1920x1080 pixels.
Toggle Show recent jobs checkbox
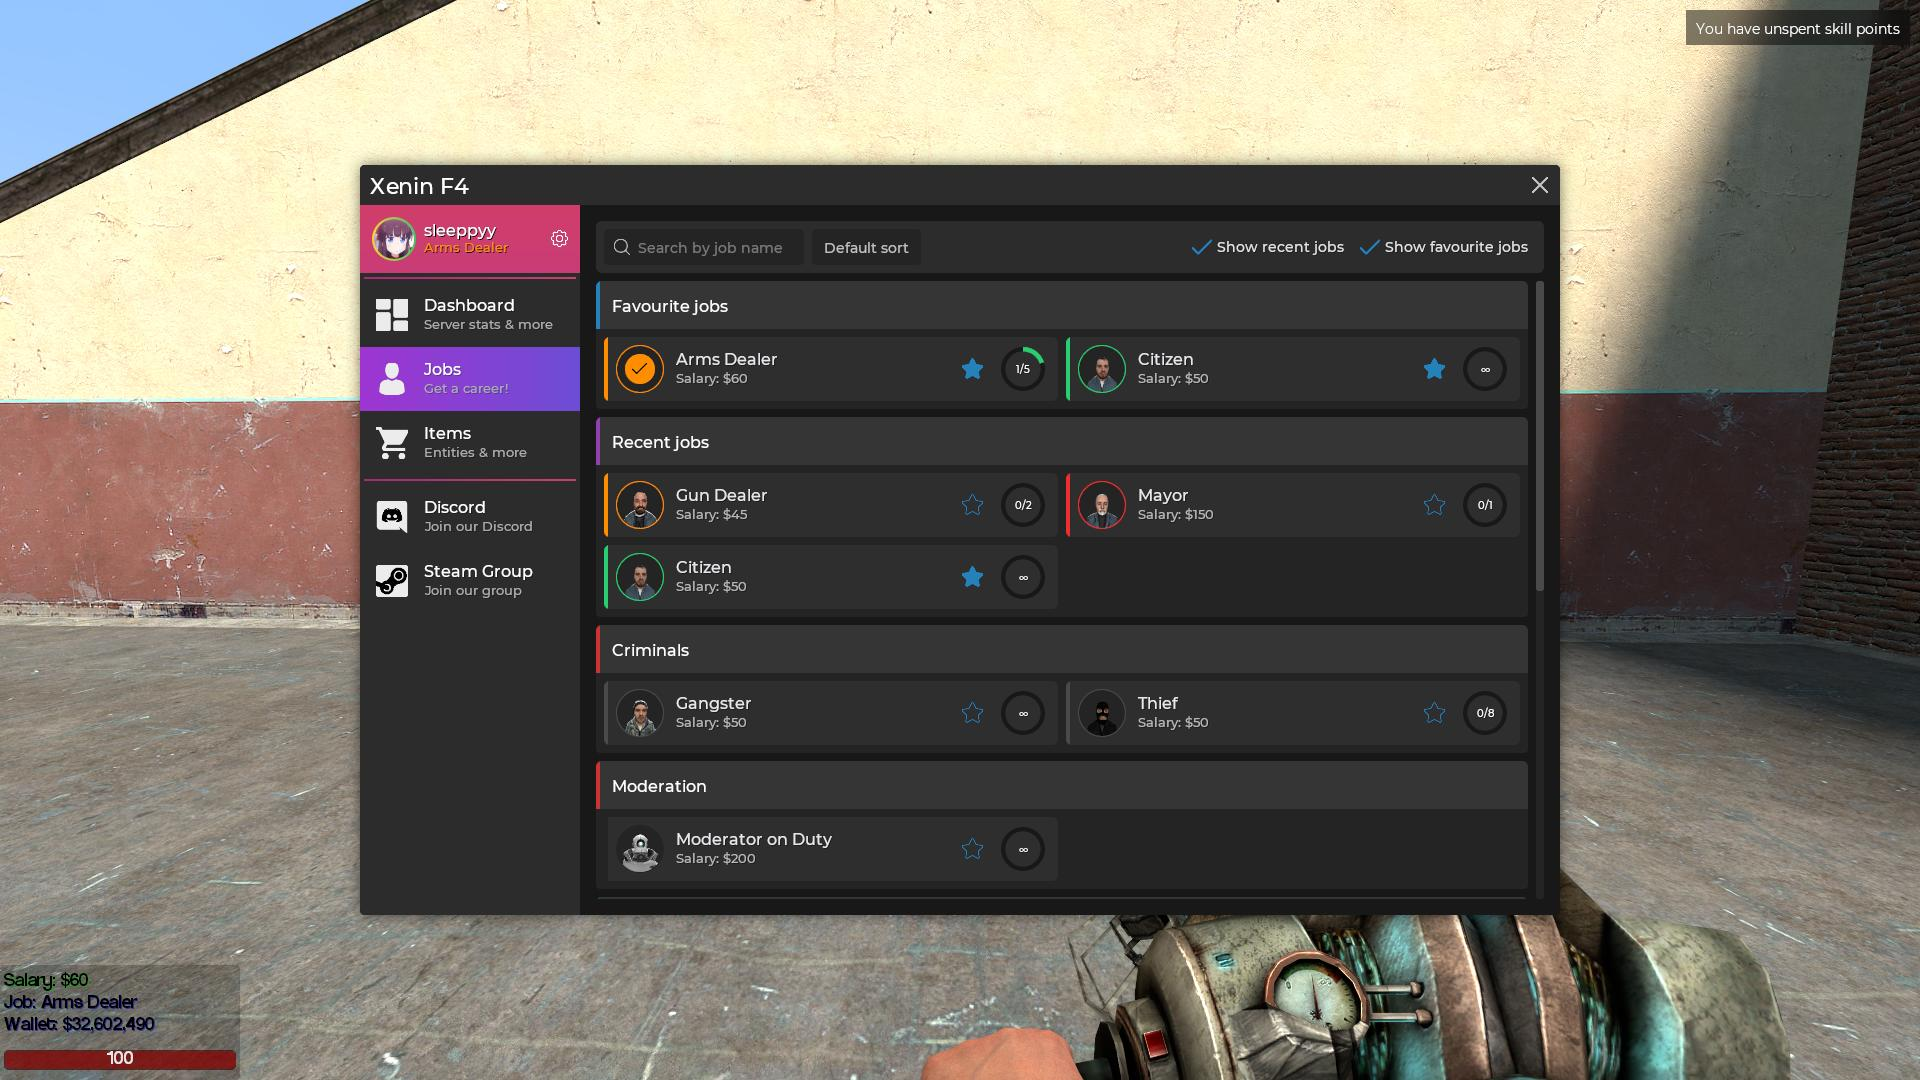pyautogui.click(x=1202, y=247)
